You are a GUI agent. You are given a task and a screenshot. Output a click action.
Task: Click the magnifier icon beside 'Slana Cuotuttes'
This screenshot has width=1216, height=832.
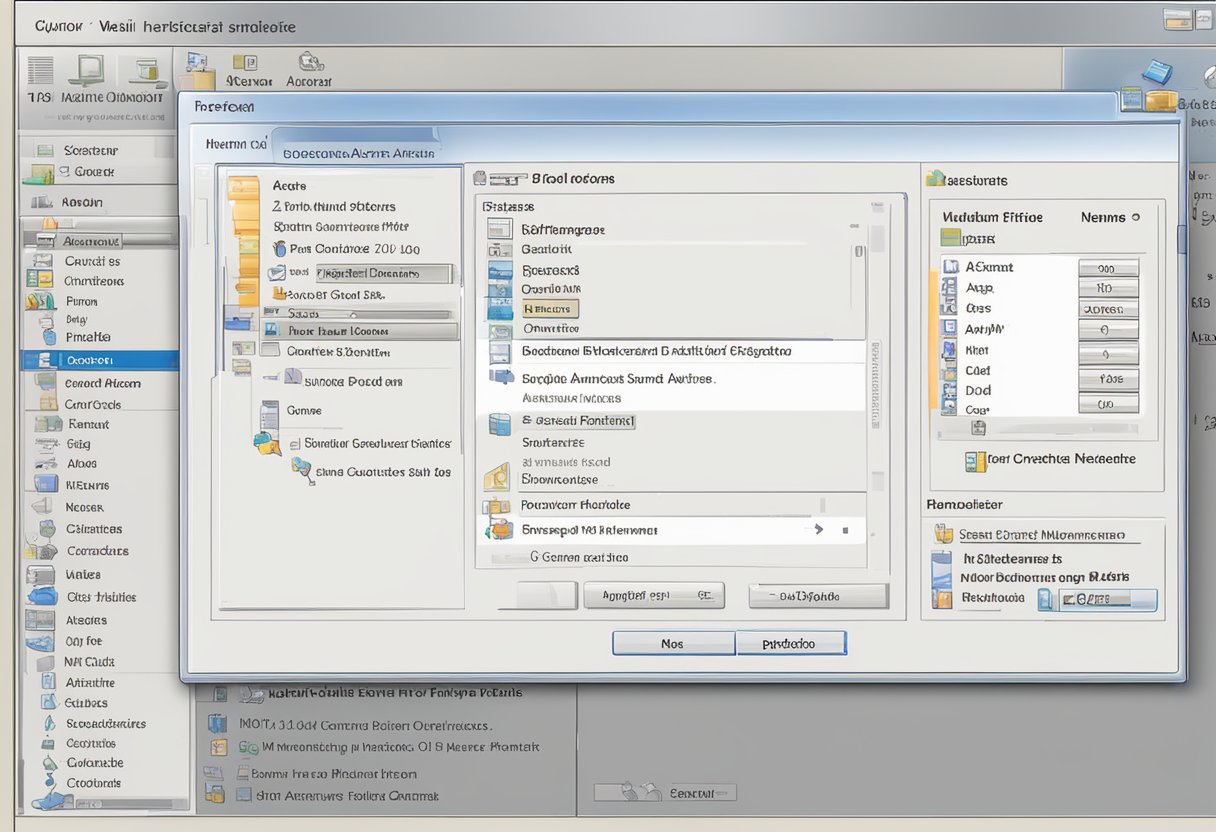pyautogui.click(x=301, y=468)
